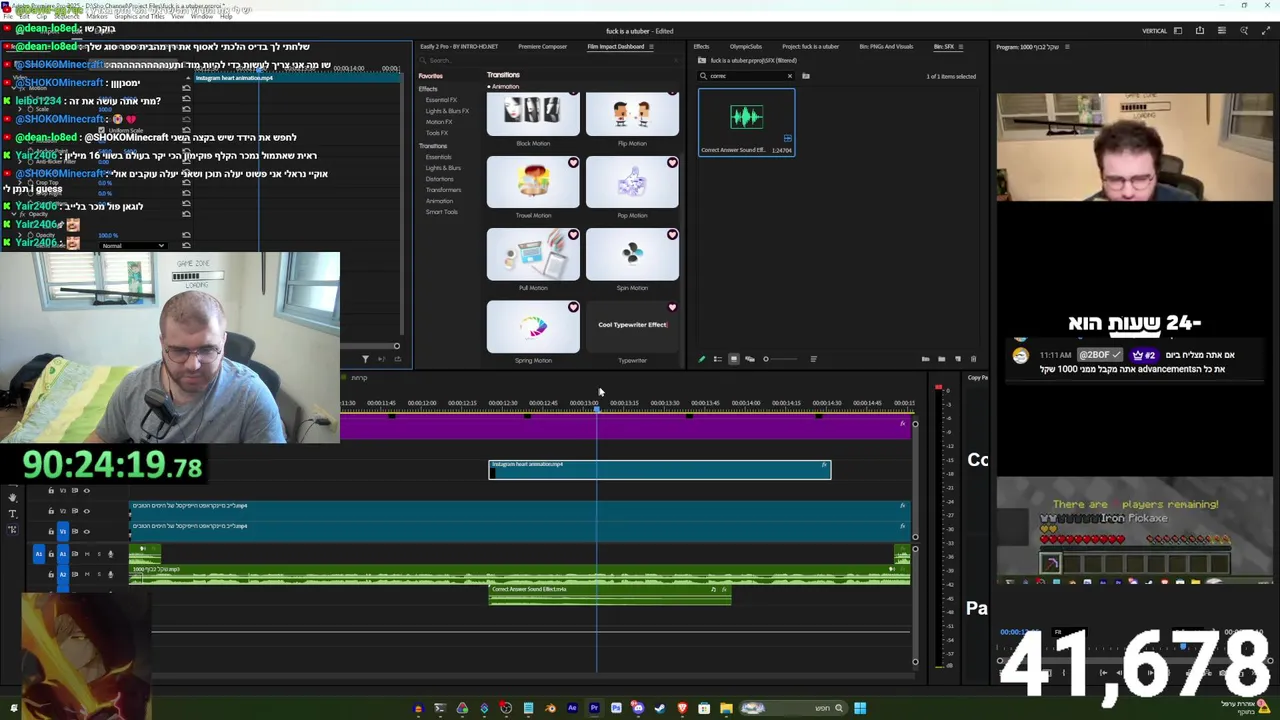Toggle favorite heart on Pull Motion
Viewport: 1280px width, 720px height.
coord(573,235)
